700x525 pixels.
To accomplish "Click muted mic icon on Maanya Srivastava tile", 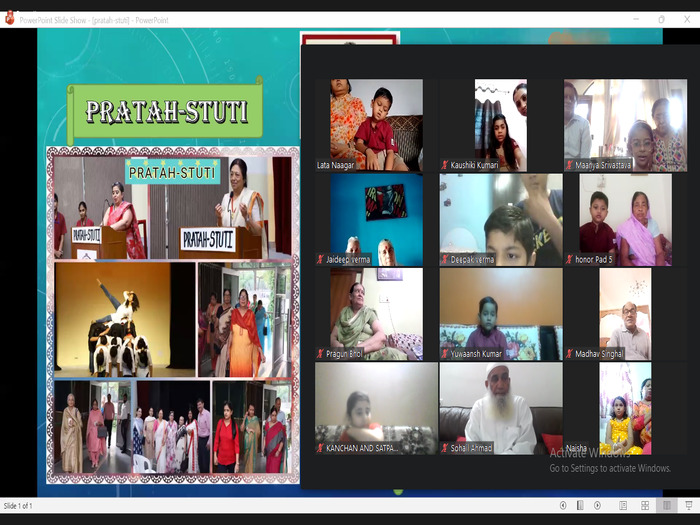I will click(x=569, y=165).
